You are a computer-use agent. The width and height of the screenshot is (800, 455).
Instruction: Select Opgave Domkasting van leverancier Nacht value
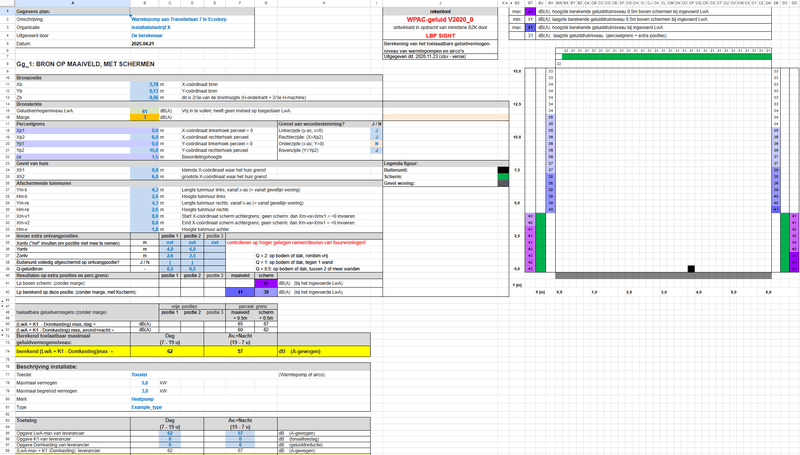240,445
